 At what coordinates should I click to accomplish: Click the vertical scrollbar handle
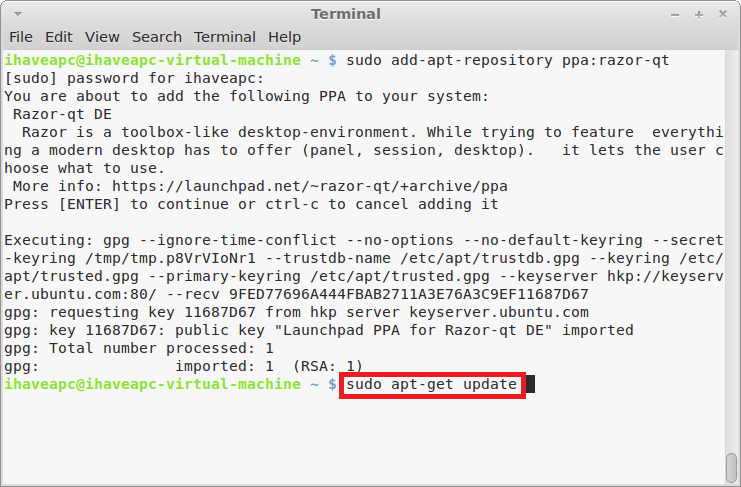coord(731,467)
